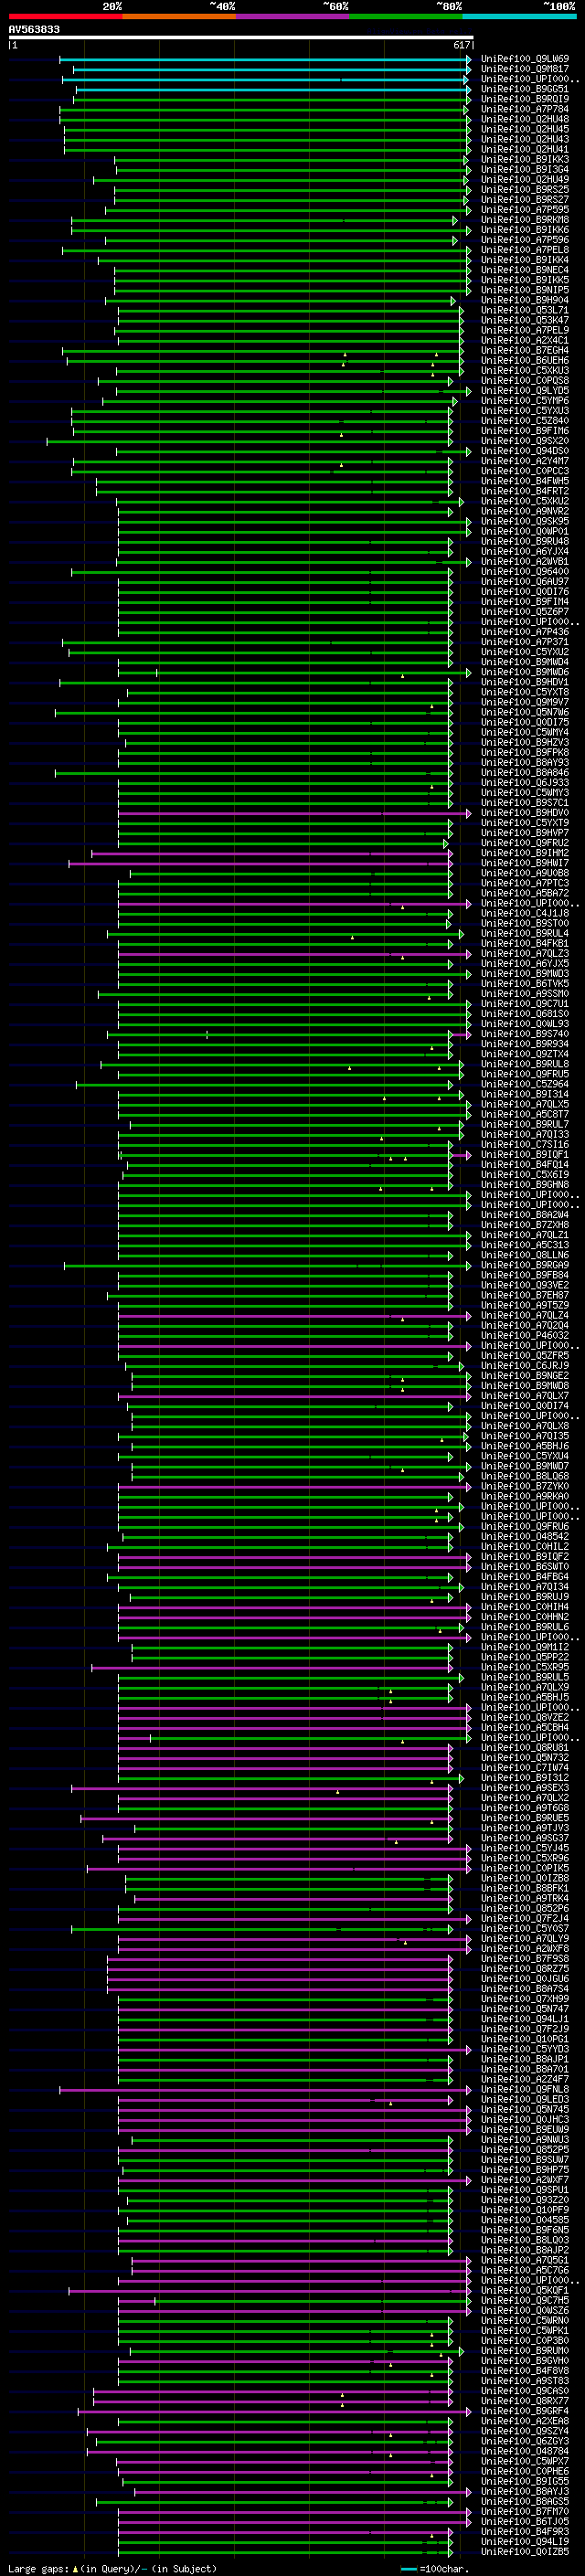
Task: Open UniRef100_A2X4C1 entry
Action: pos(525,340)
